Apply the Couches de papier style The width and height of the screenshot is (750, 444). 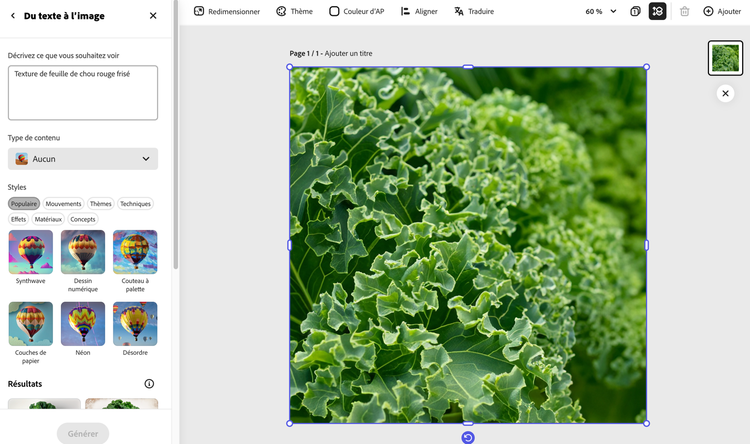pos(31,324)
